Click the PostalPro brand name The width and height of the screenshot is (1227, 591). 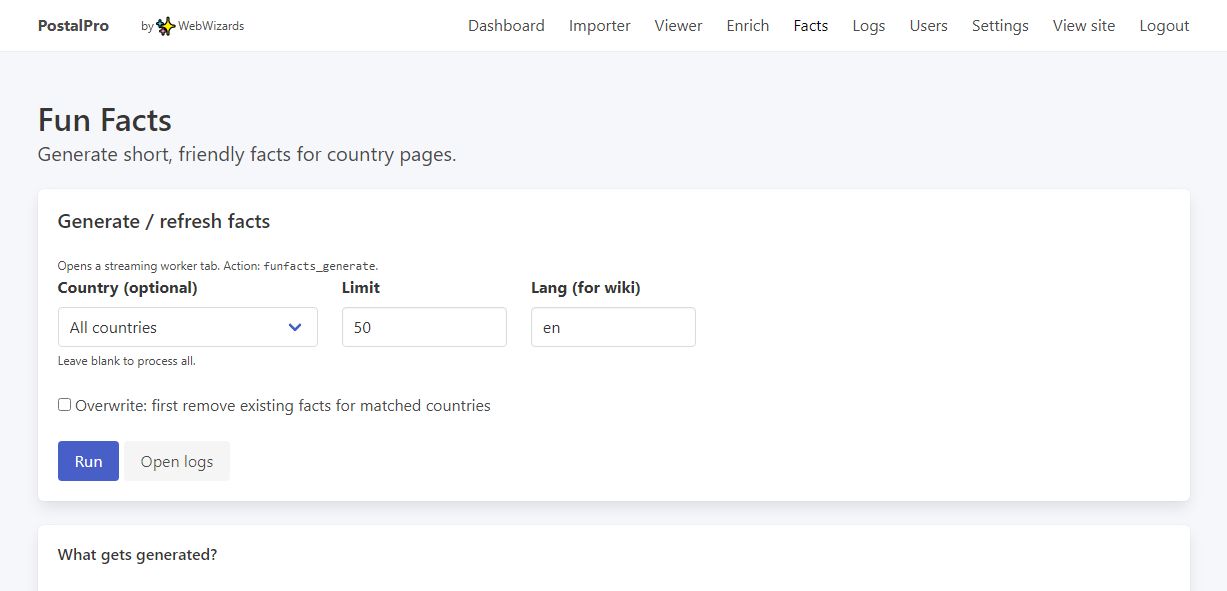coord(73,26)
